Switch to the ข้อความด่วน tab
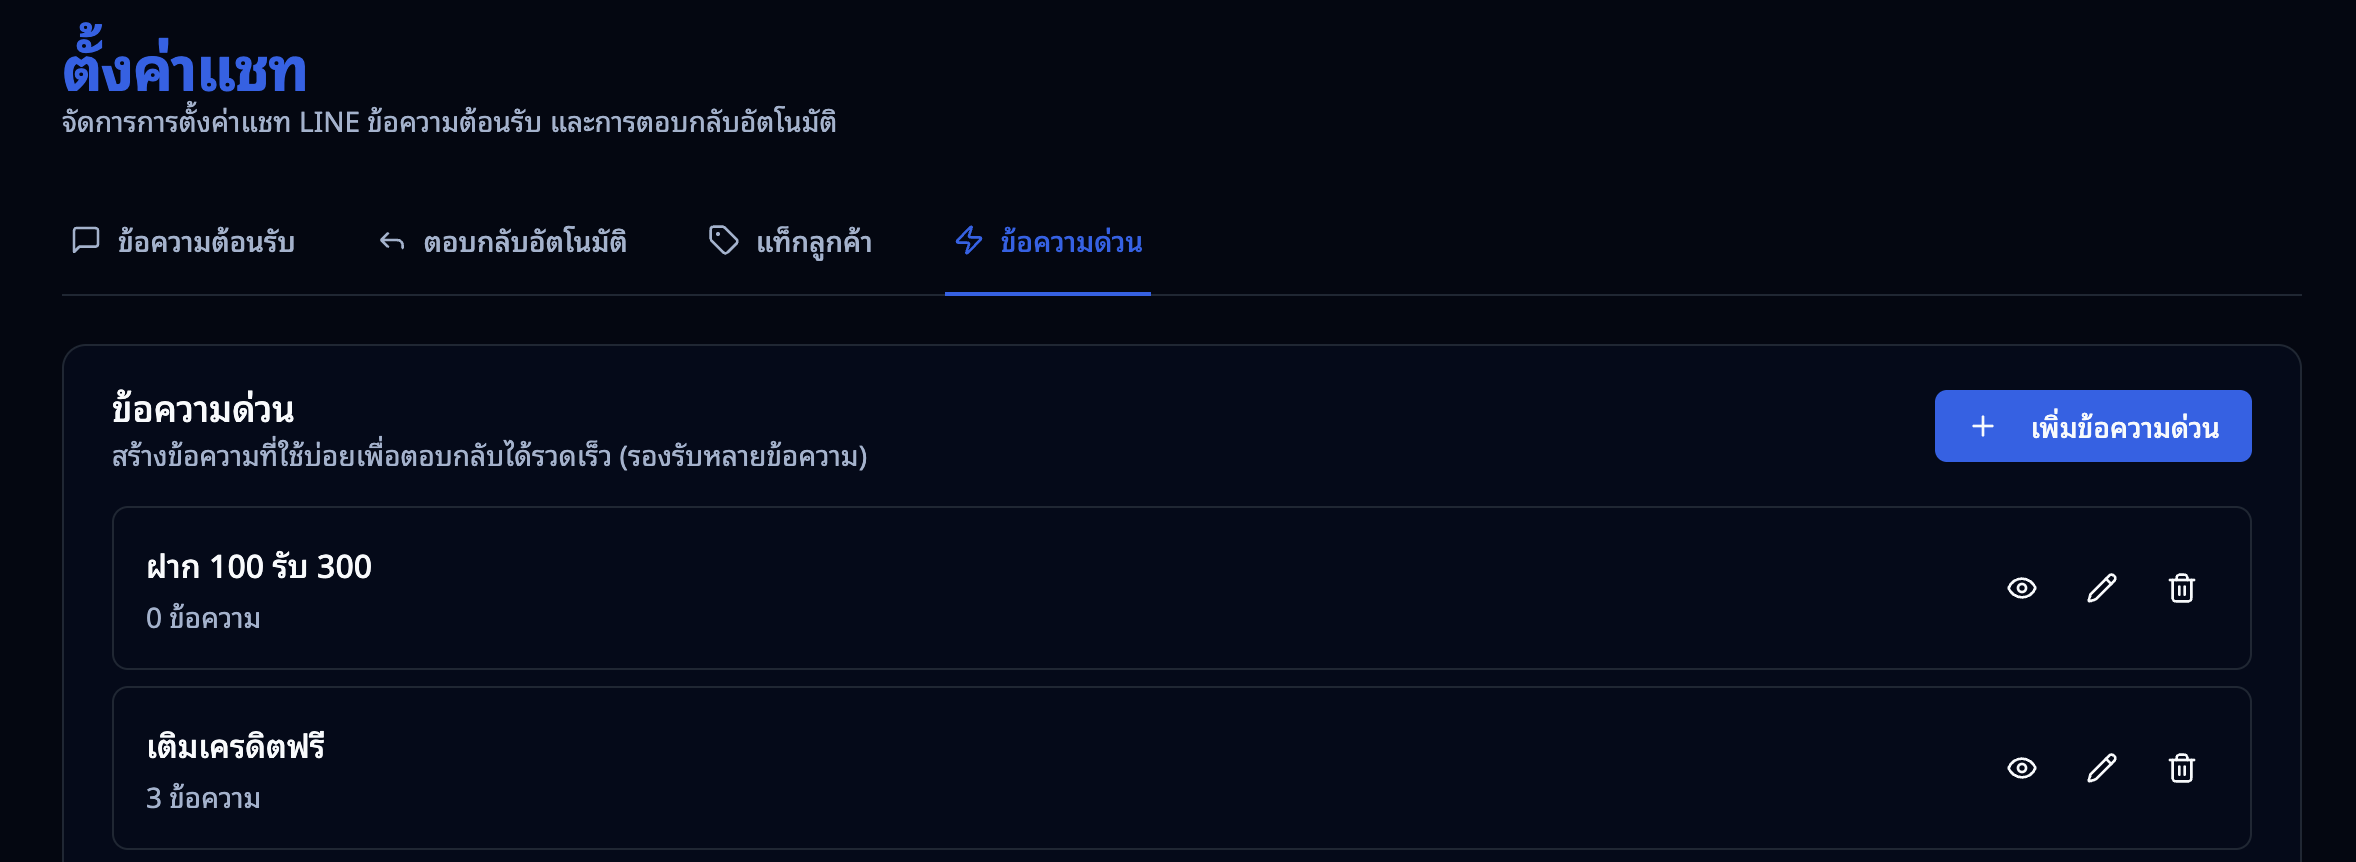This screenshot has height=862, width=2356. [x=1047, y=240]
